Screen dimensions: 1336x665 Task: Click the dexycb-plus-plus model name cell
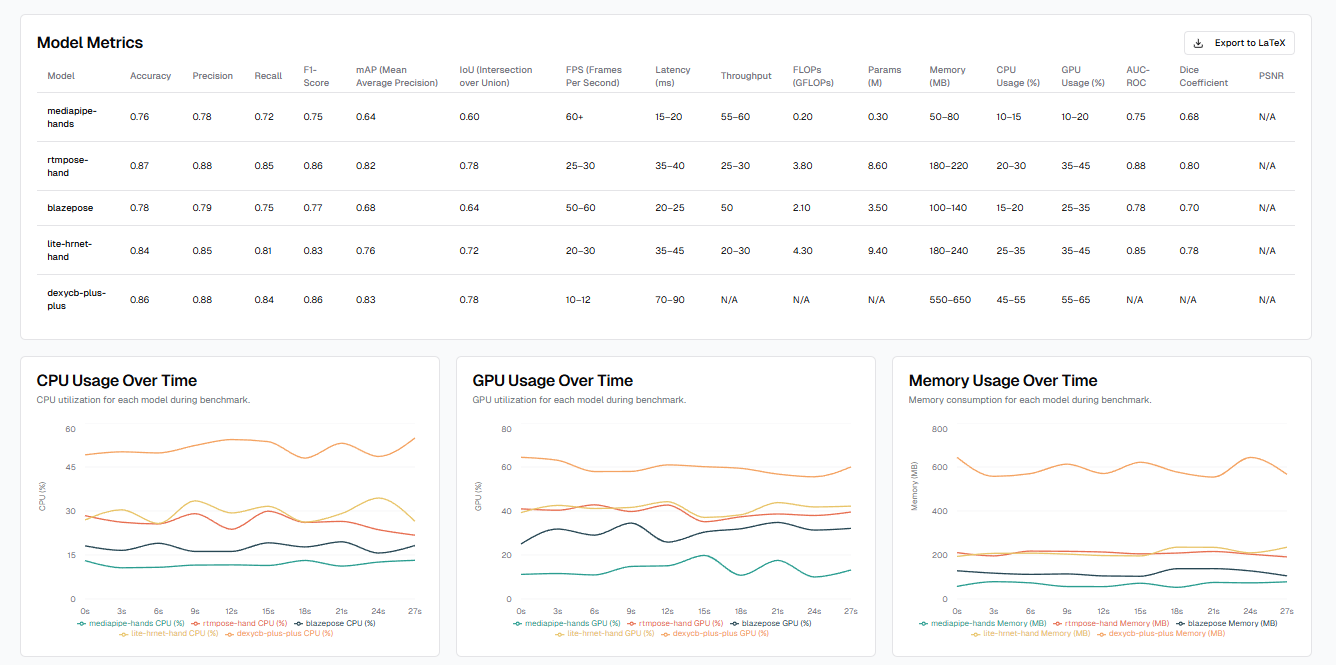(x=76, y=299)
